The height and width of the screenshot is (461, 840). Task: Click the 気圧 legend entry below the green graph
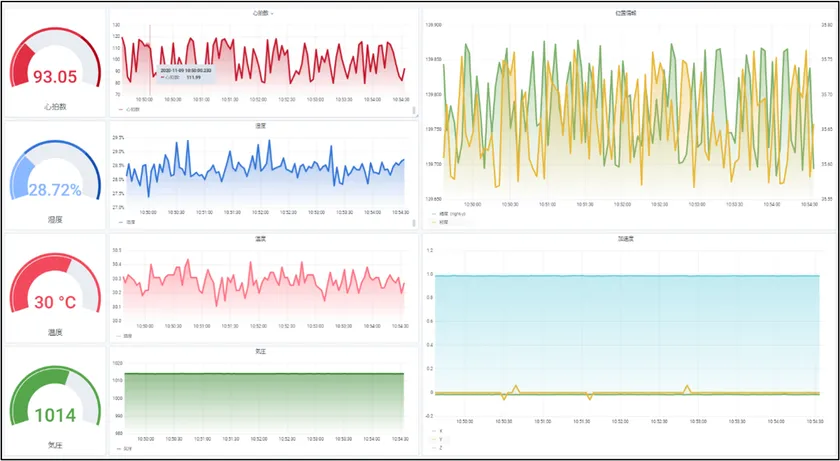click(x=125, y=448)
